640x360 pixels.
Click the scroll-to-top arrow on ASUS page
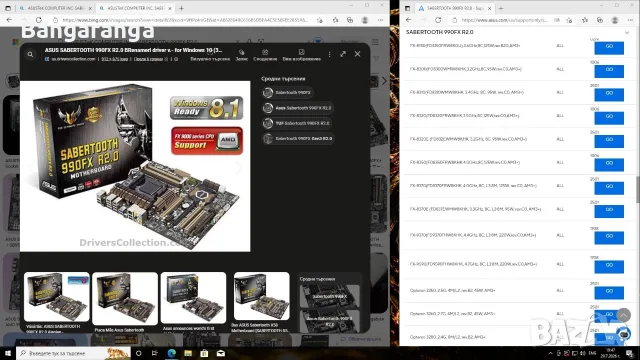(x=623, y=315)
